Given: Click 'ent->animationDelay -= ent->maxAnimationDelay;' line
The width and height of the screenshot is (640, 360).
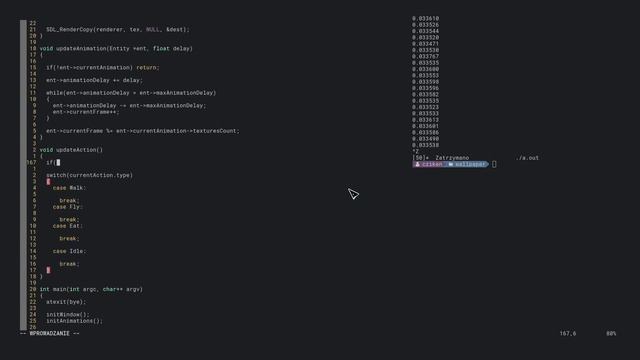Looking at the screenshot, I should 129,105.
